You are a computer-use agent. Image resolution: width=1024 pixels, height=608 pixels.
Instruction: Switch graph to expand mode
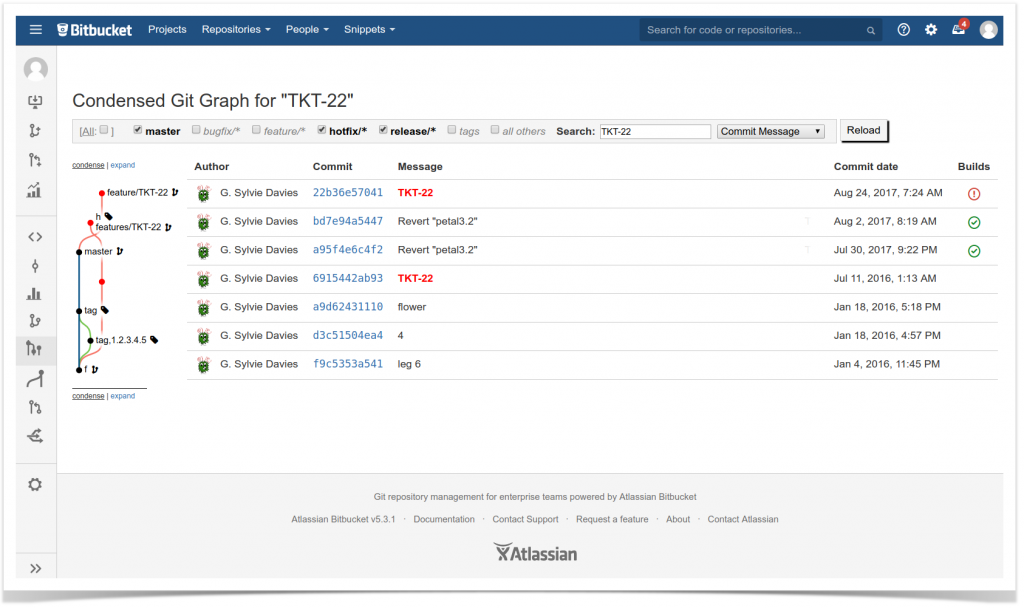point(122,164)
